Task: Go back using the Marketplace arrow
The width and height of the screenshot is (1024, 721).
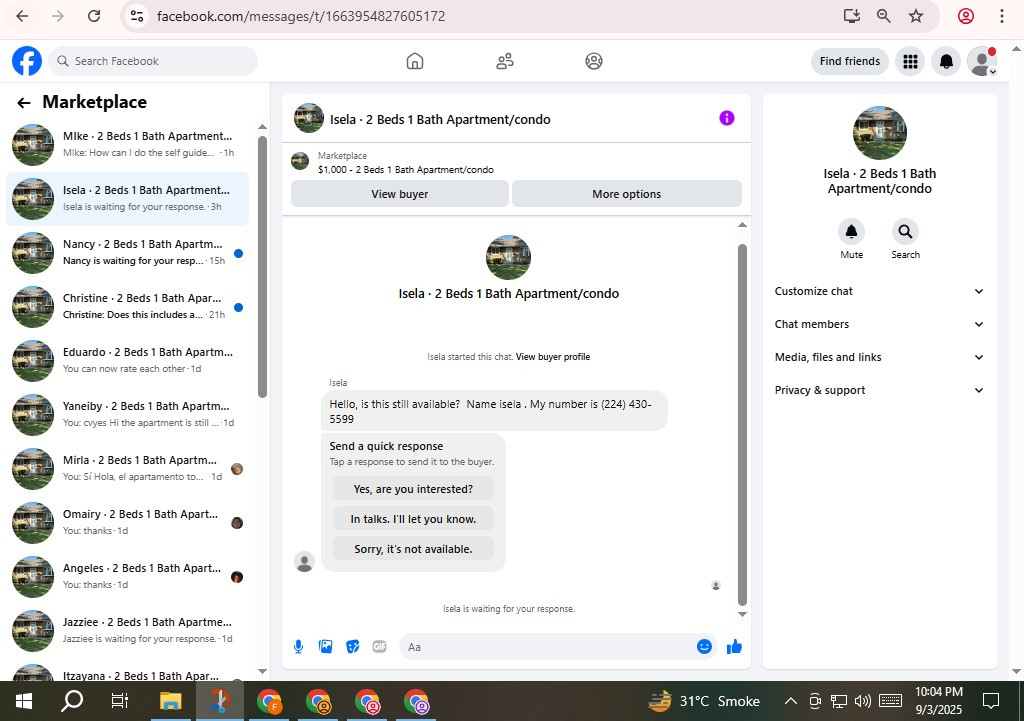Action: [x=24, y=103]
